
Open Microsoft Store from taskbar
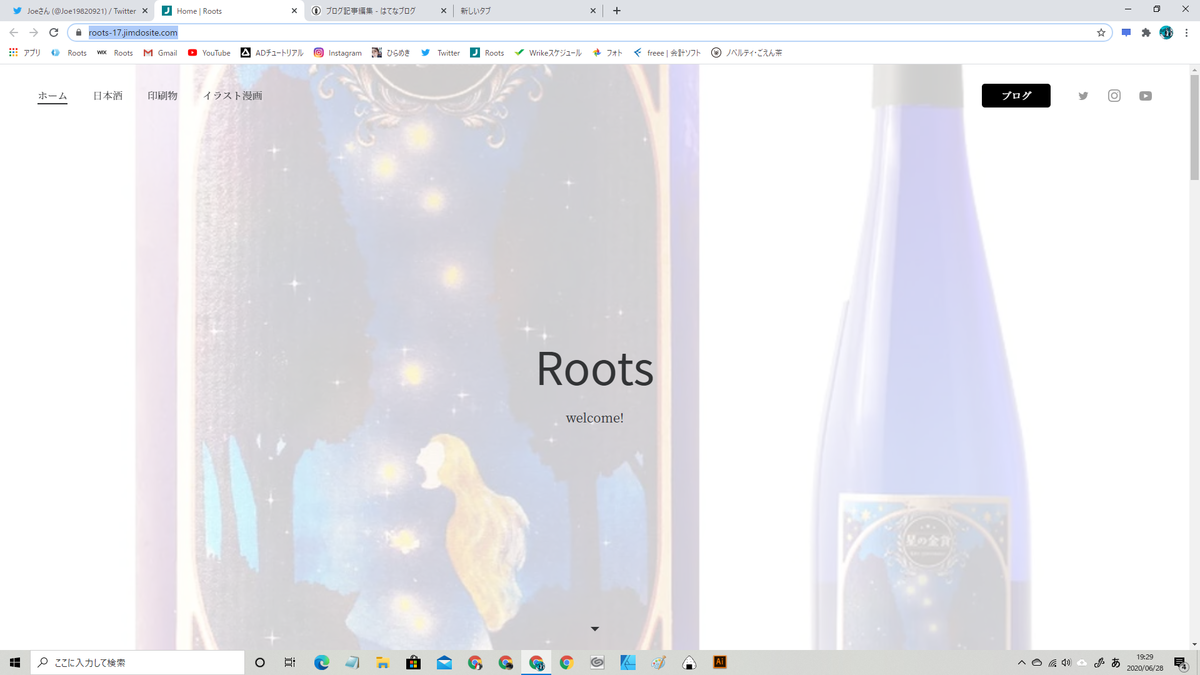(413, 662)
